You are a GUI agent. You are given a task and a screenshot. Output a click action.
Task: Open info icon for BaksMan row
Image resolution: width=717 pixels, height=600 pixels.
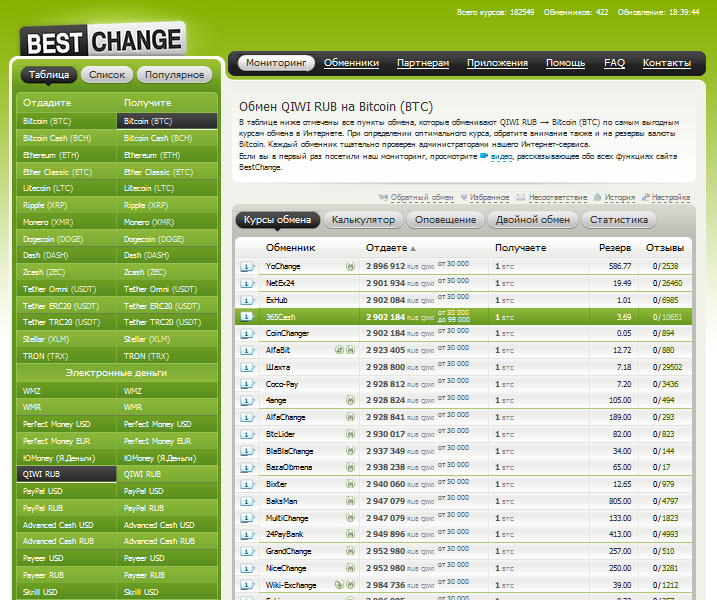tap(247, 502)
